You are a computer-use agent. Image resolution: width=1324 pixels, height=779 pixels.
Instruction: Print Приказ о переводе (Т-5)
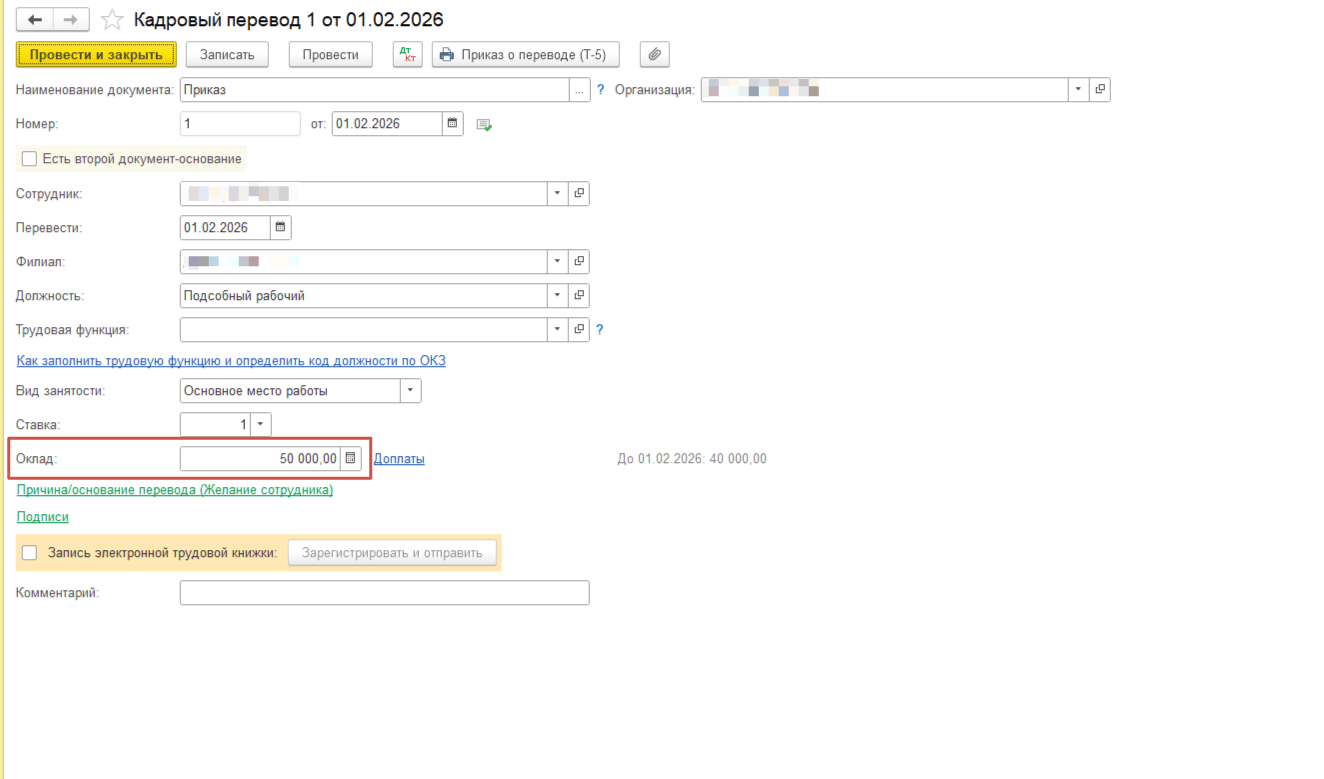point(525,54)
